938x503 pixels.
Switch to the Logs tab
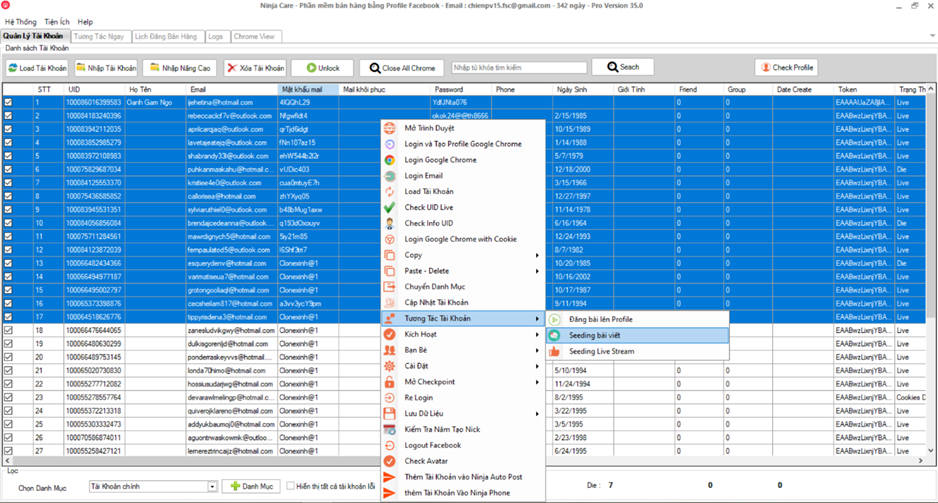215,36
